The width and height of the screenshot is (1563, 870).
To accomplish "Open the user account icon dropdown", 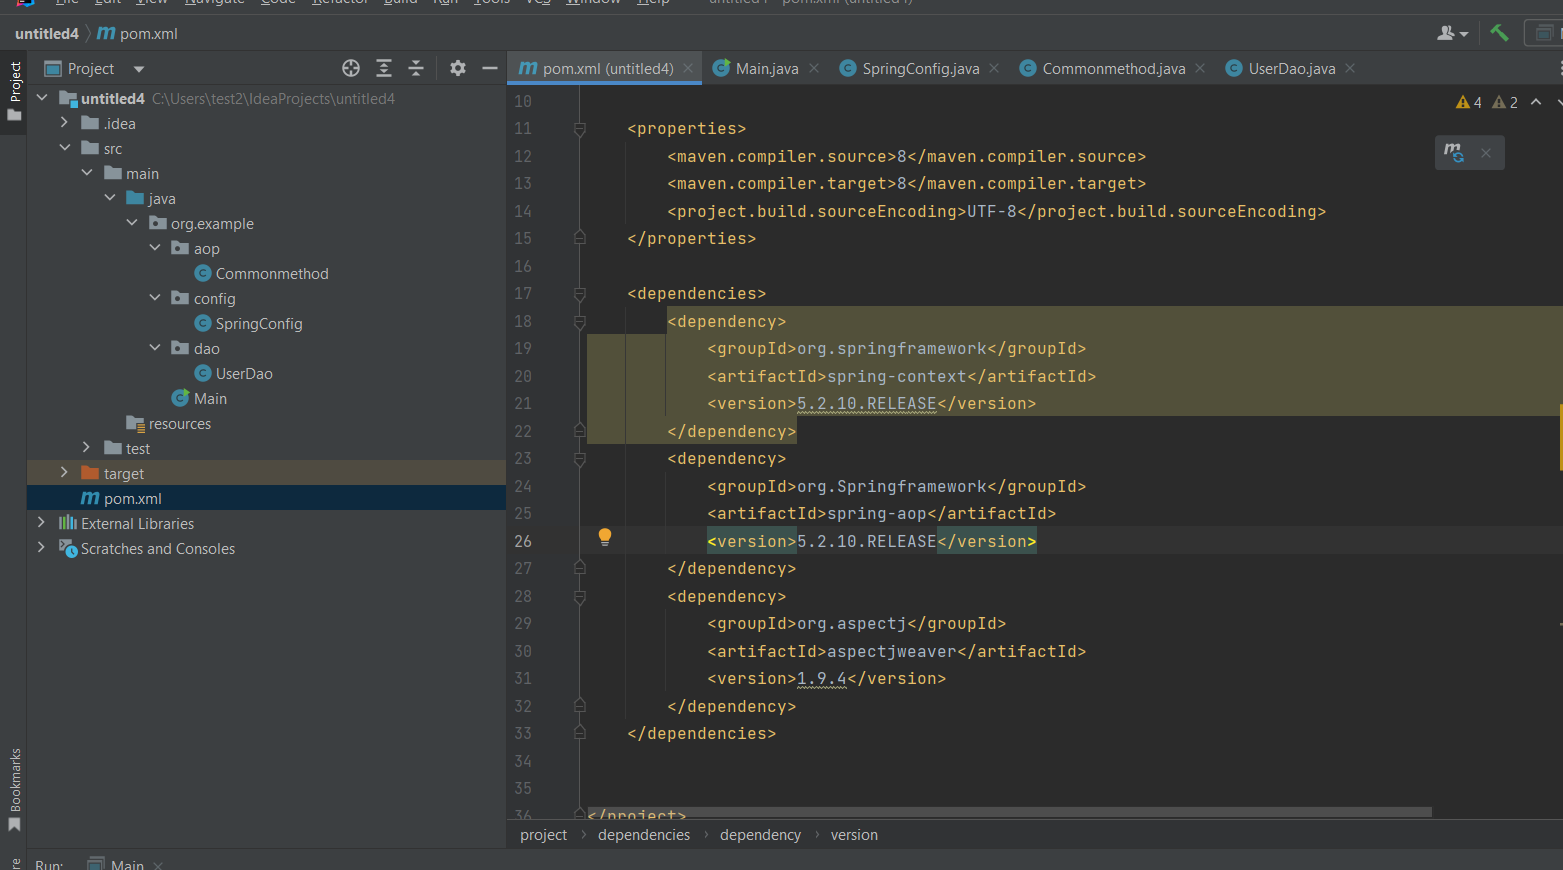I will tap(1451, 33).
